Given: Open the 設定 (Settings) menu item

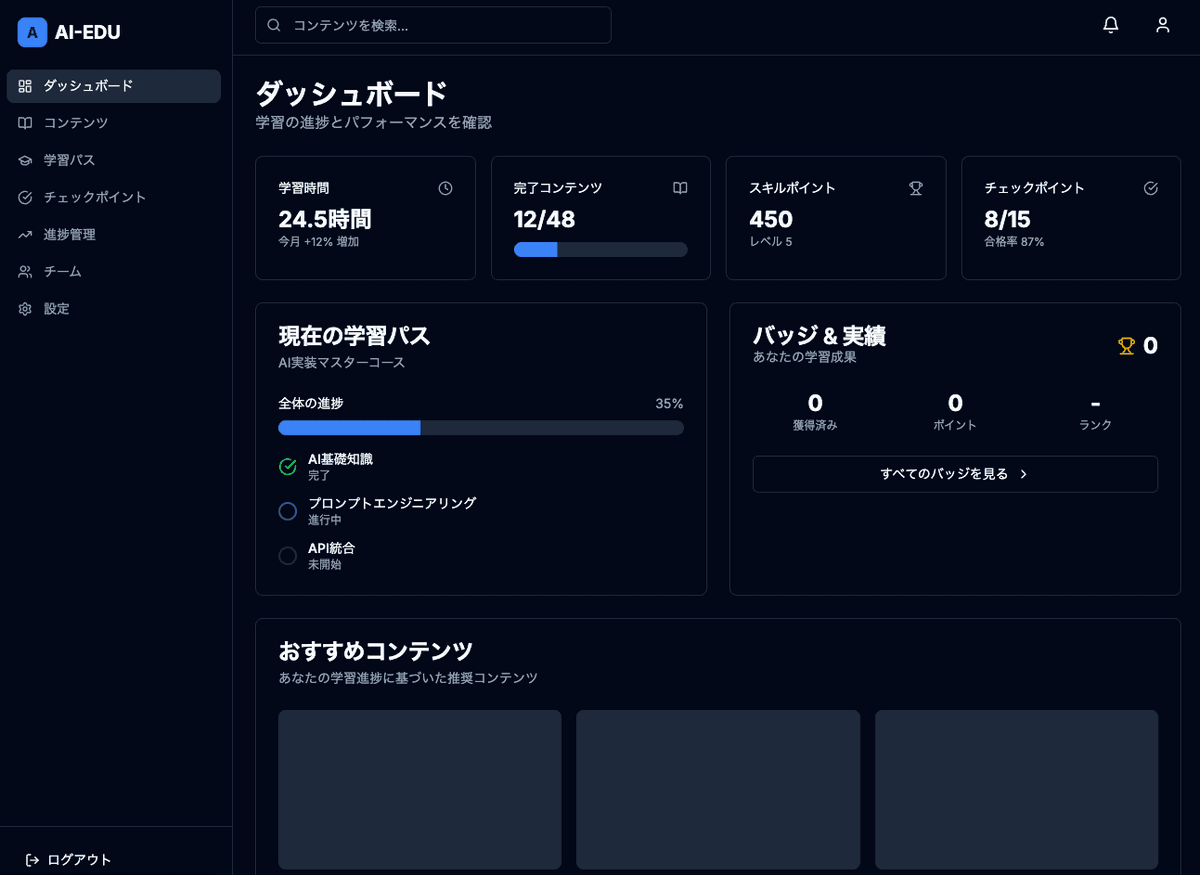Looking at the screenshot, I should 25,308.
